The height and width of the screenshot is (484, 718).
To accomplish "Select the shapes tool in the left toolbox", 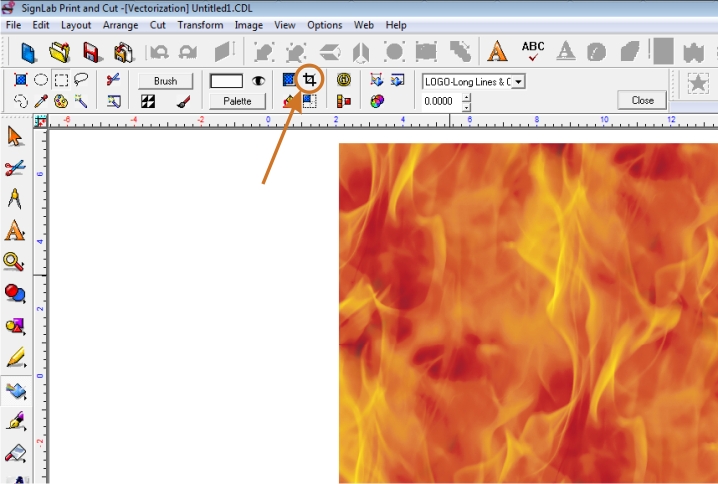I will click(x=15, y=326).
